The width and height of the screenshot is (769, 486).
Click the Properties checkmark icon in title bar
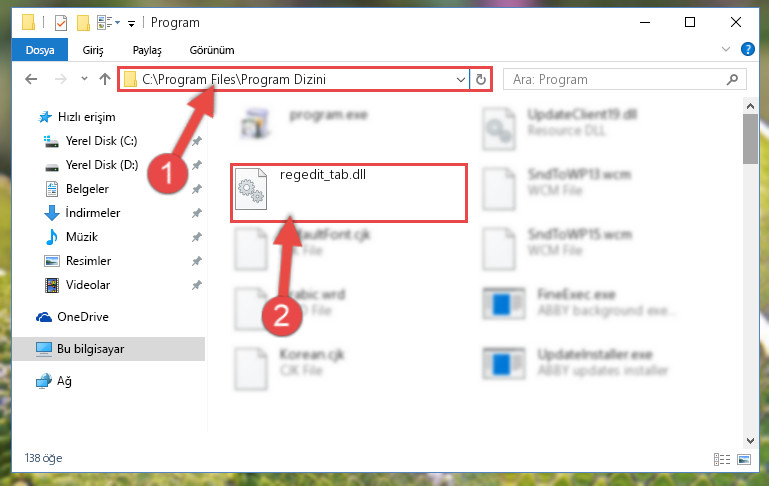click(x=61, y=23)
